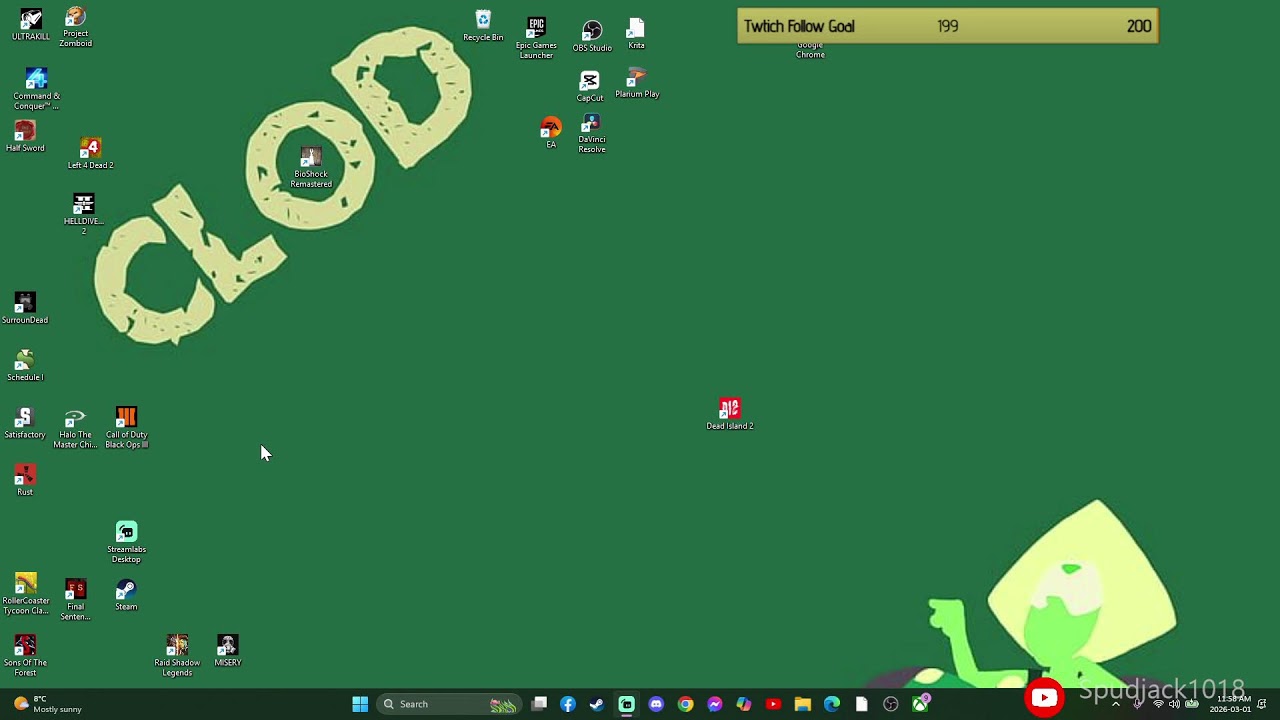Switch to Streamlabs on the taskbar
The height and width of the screenshot is (720, 1280).
click(627, 704)
